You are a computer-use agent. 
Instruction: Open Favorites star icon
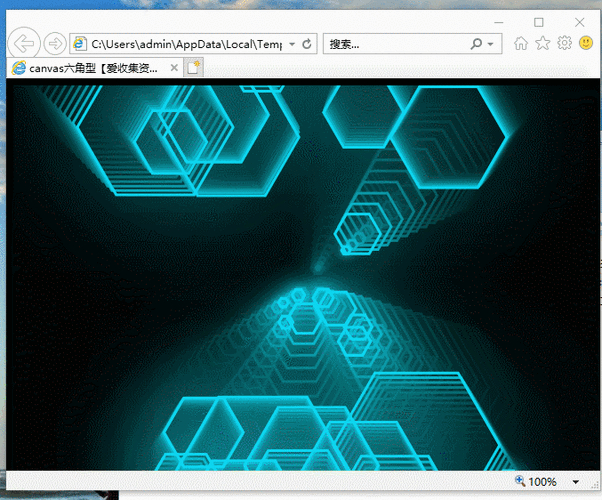tap(542, 43)
